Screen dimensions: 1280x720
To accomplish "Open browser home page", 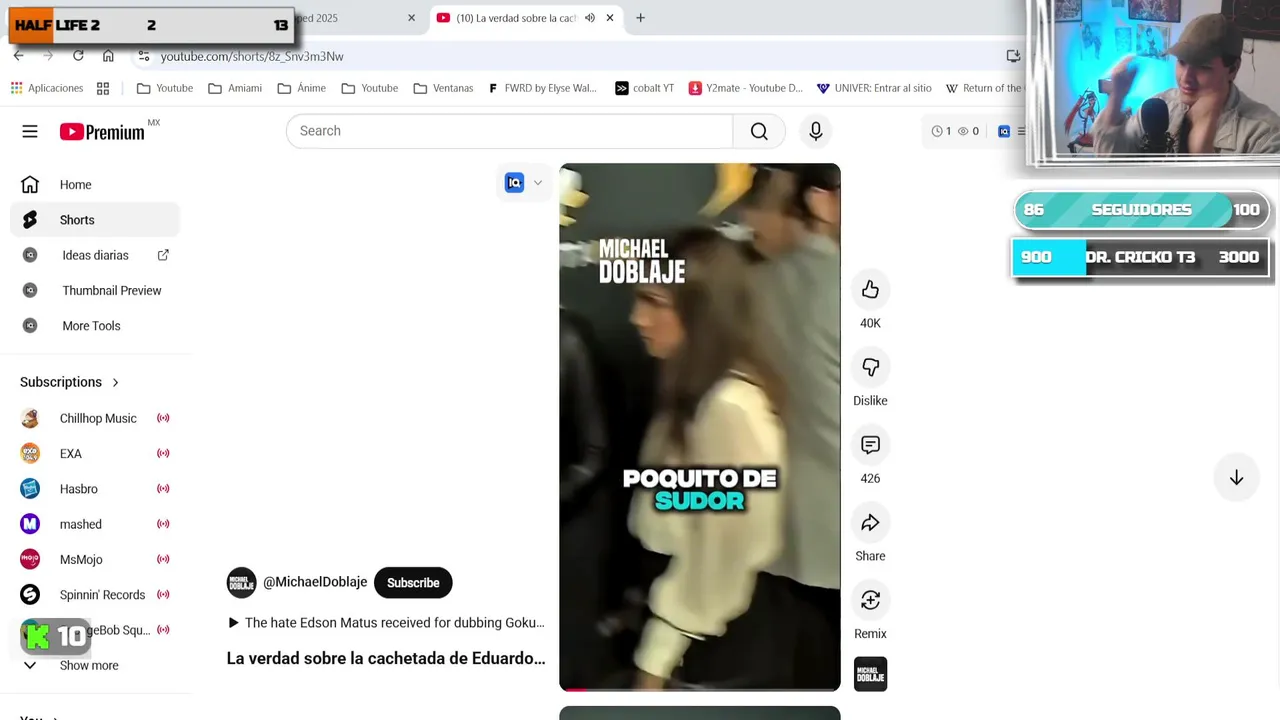I will (108, 56).
